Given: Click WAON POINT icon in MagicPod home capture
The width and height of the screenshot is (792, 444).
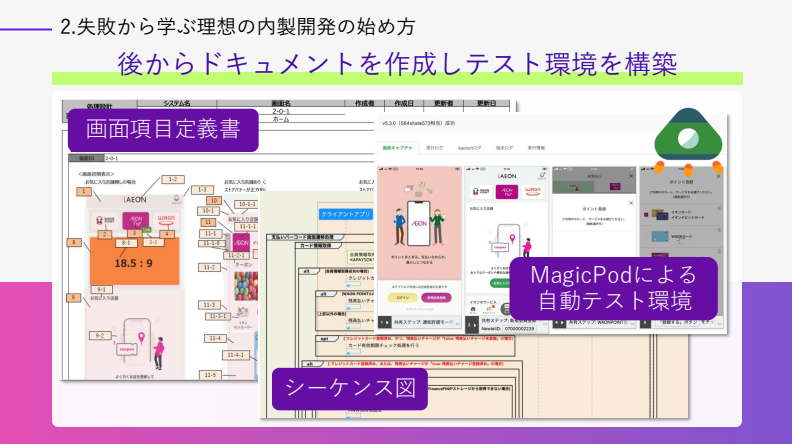Looking at the screenshot, I should [480, 191].
